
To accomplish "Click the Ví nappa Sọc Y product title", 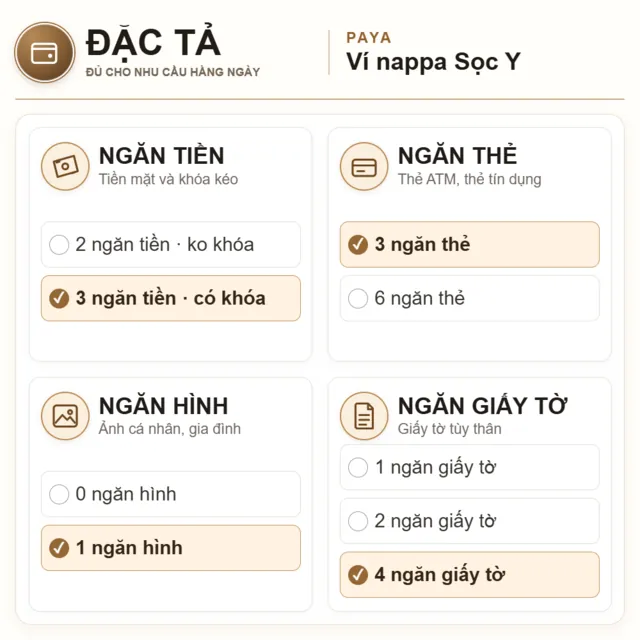I will click(x=433, y=62).
